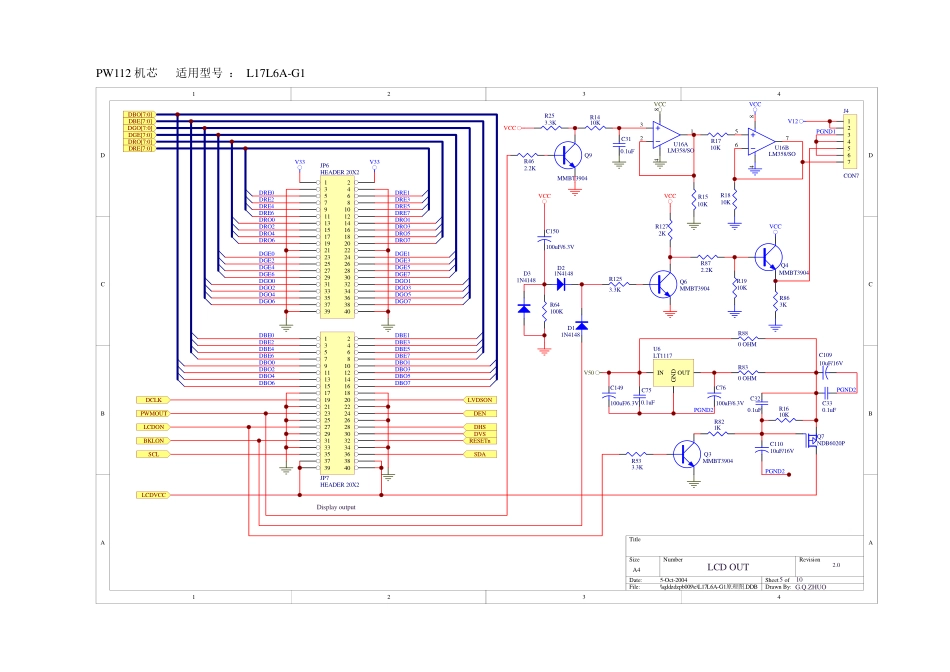Click the Q6 transistor symbol

[x=663, y=285]
